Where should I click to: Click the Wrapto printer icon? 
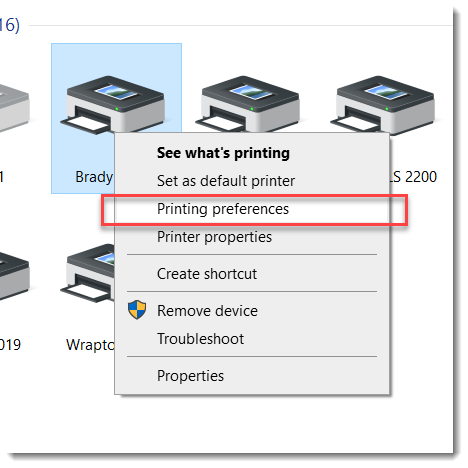point(88,273)
